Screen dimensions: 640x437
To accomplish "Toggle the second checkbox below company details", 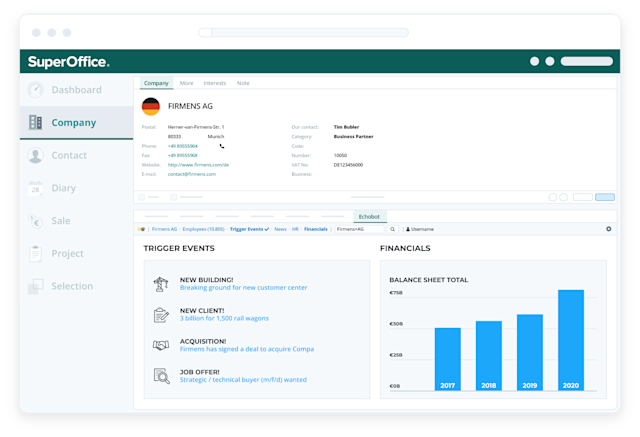I will coord(173,197).
